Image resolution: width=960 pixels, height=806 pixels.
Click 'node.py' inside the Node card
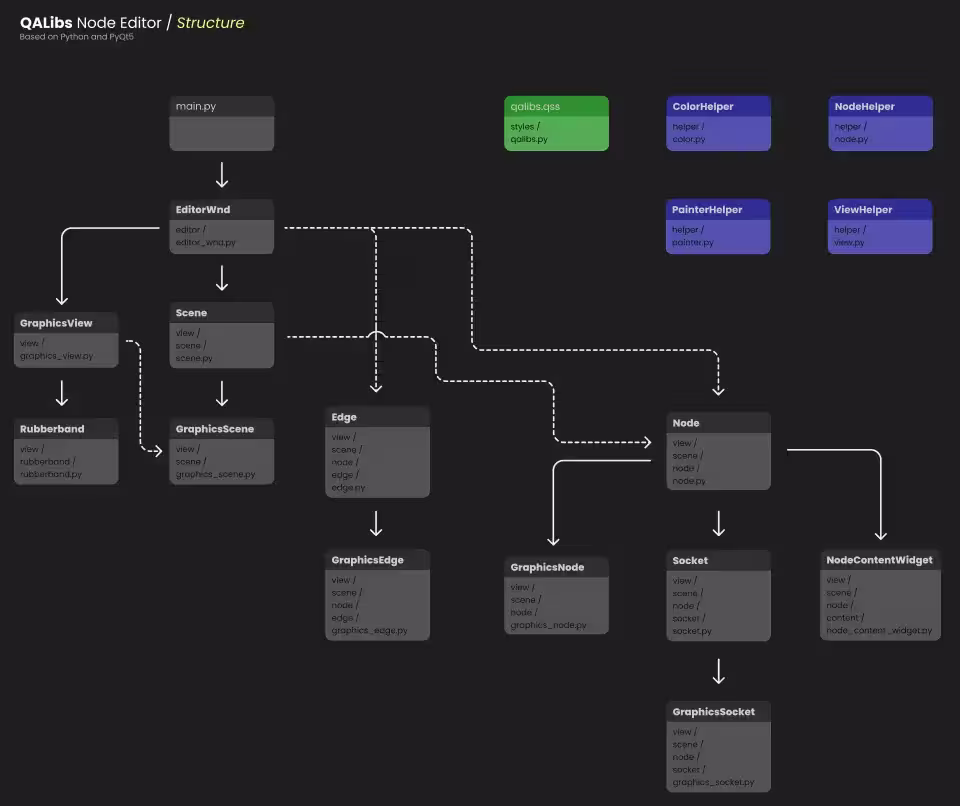click(x=689, y=481)
